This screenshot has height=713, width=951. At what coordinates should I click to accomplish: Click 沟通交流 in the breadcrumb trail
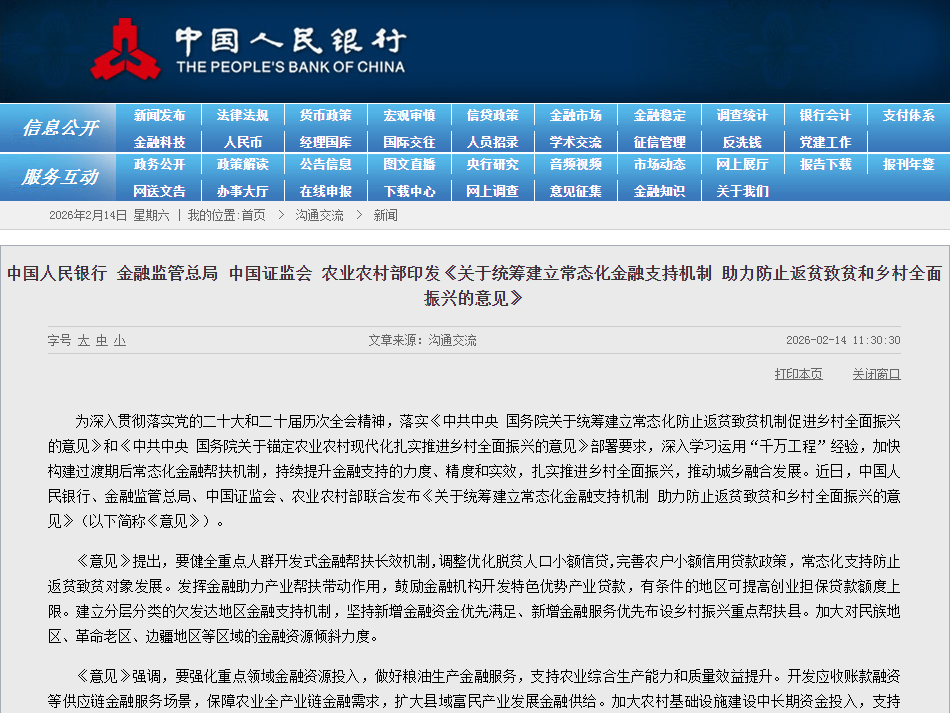(x=319, y=216)
